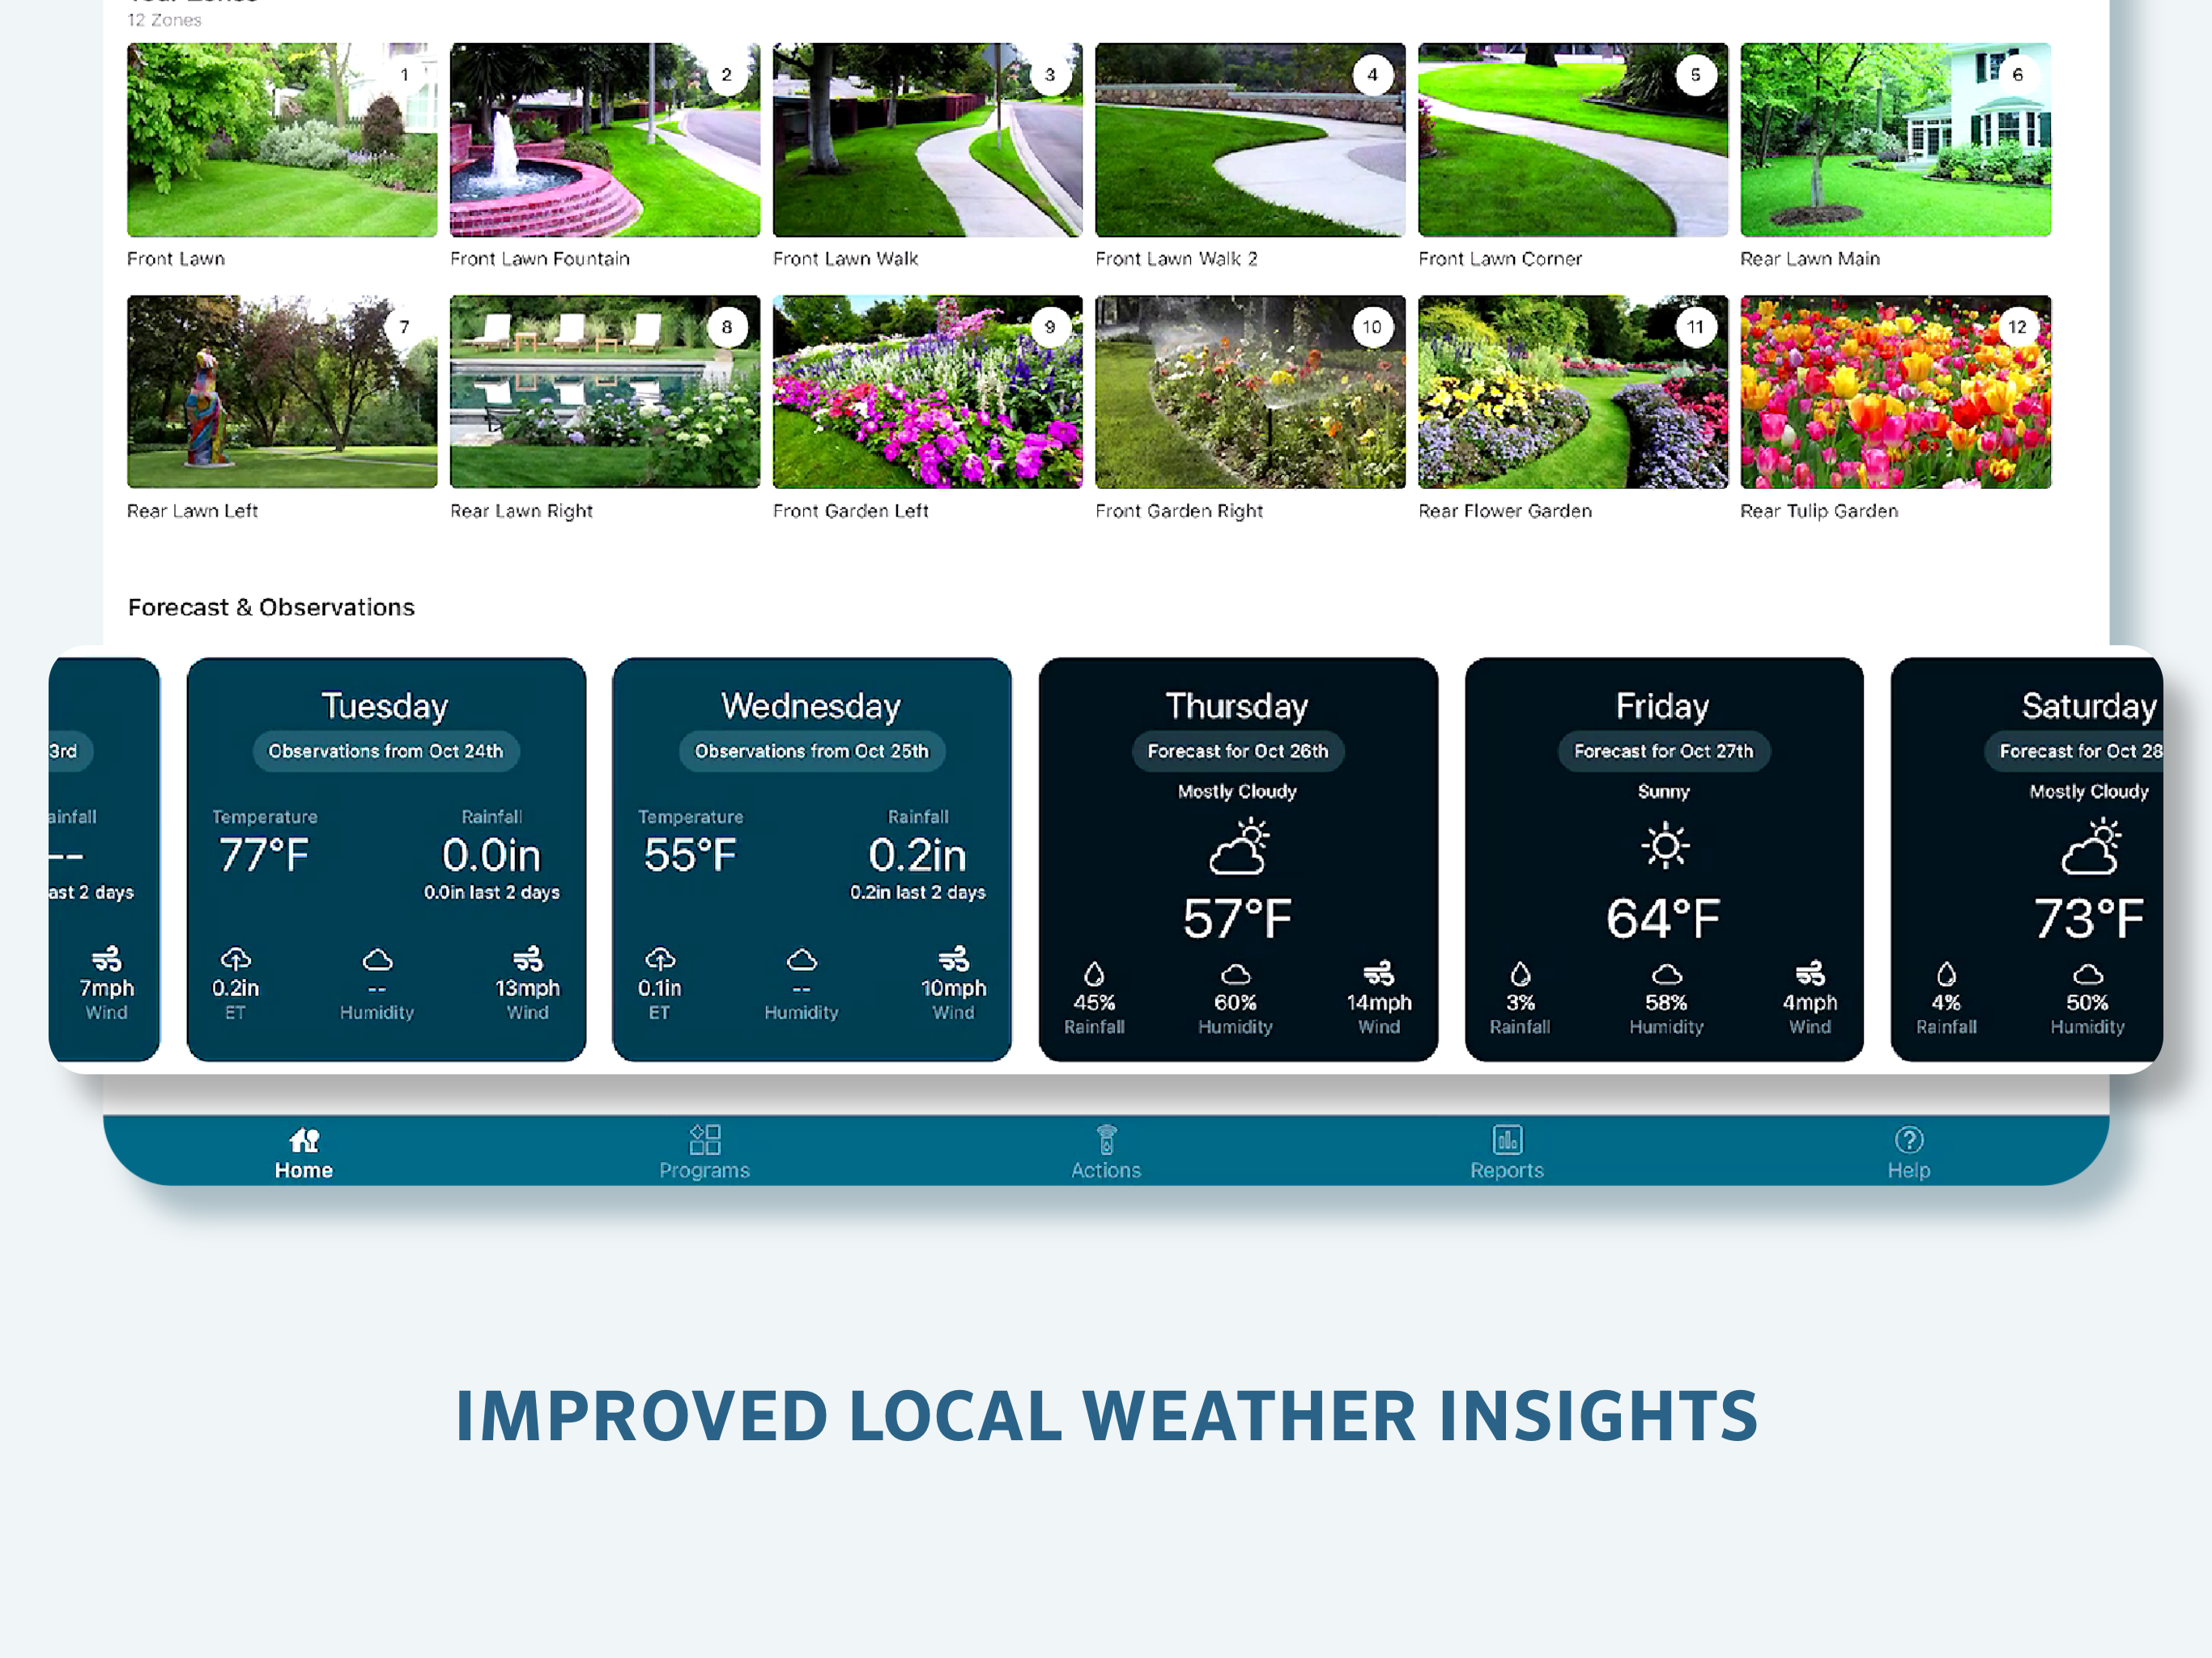Open the Rear Lawn Right zone thumbnail
The image size is (2212, 1658).
coord(604,392)
